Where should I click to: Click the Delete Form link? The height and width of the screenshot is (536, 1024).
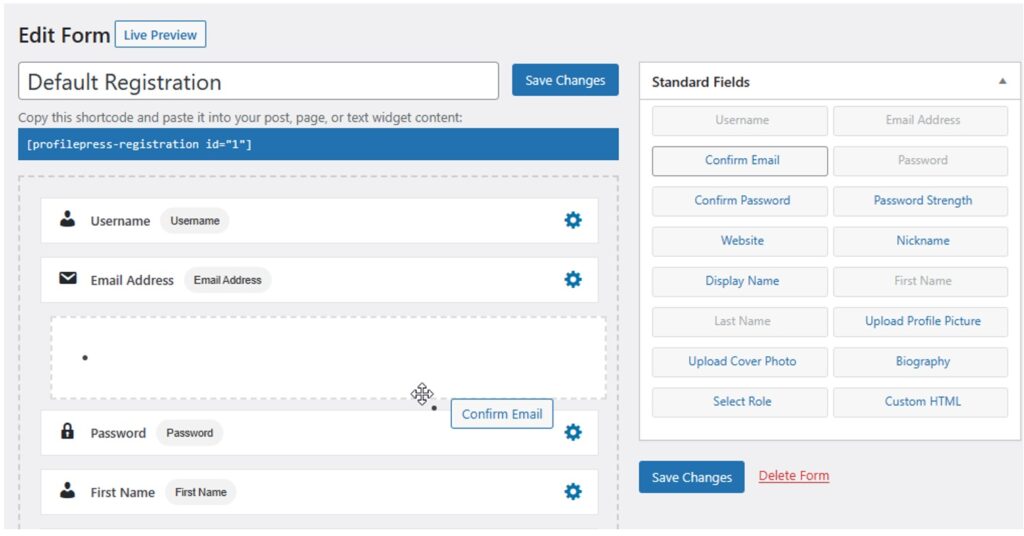(793, 476)
